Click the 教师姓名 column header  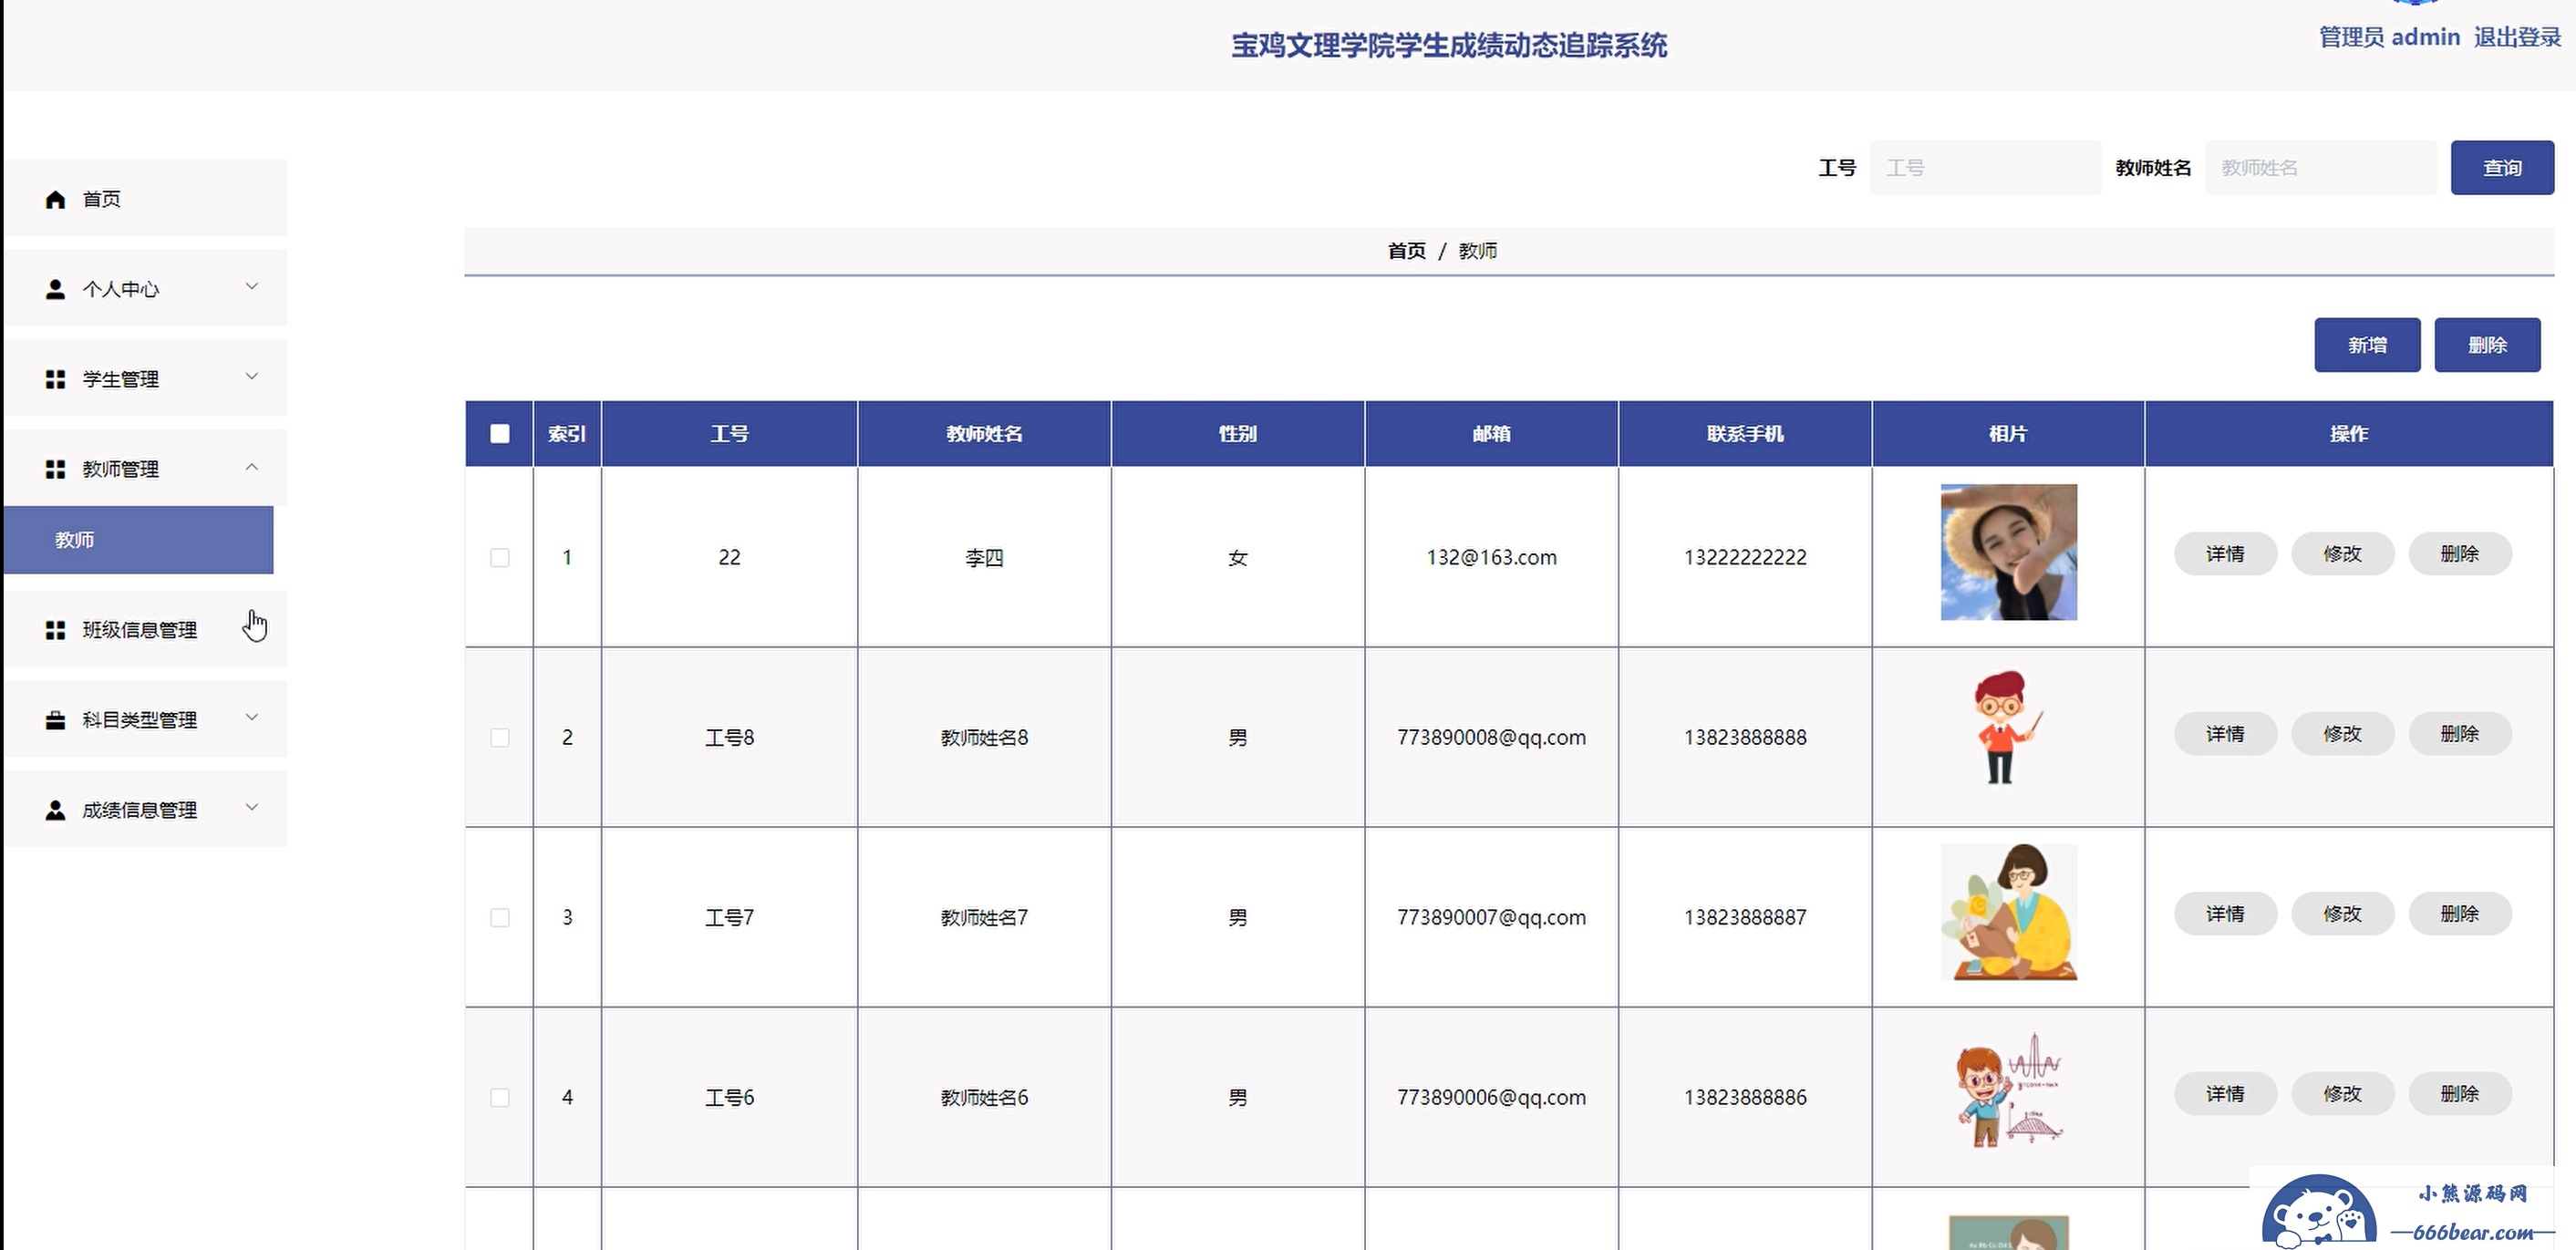984,434
